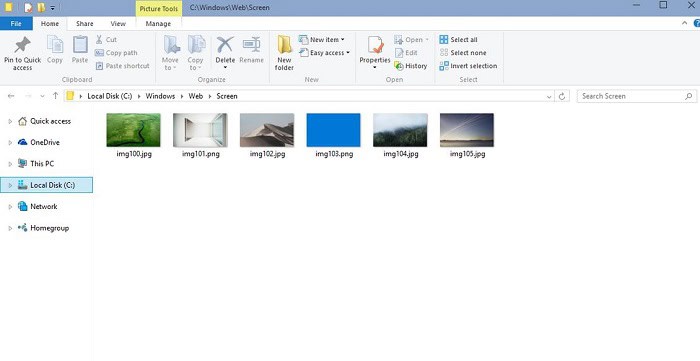Go up one folder level arrow
700x361 pixels.
(55, 96)
